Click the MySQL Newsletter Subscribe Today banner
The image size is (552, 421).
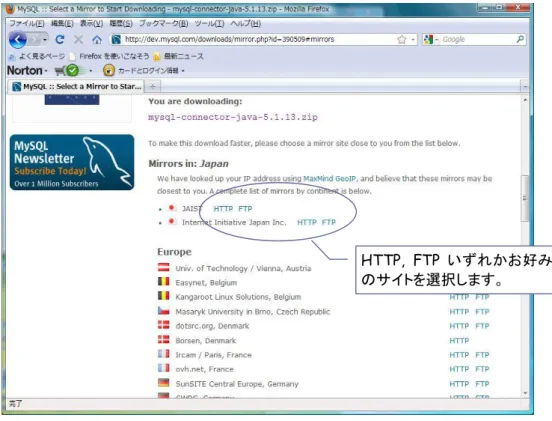(72, 162)
